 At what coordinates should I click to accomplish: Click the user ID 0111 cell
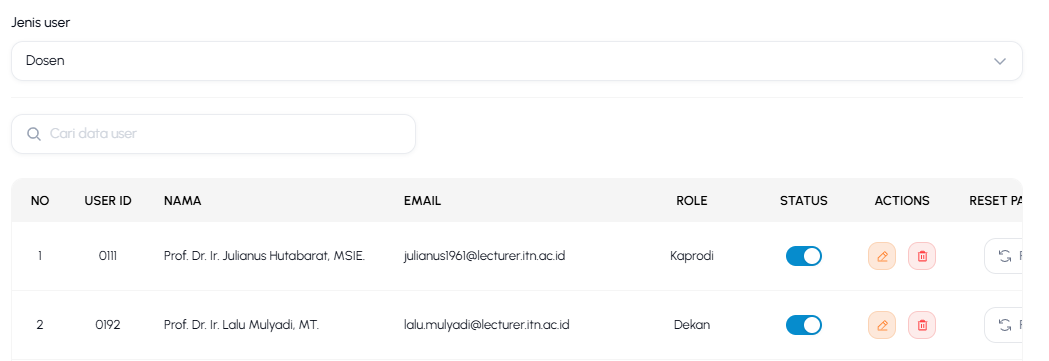(x=108, y=256)
